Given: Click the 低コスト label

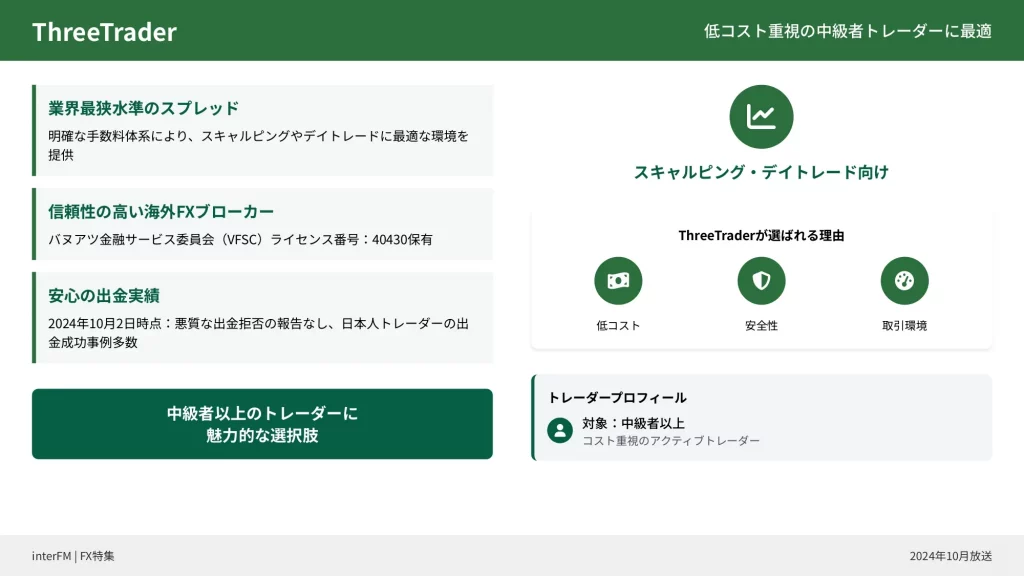Looking at the screenshot, I should 618,326.
